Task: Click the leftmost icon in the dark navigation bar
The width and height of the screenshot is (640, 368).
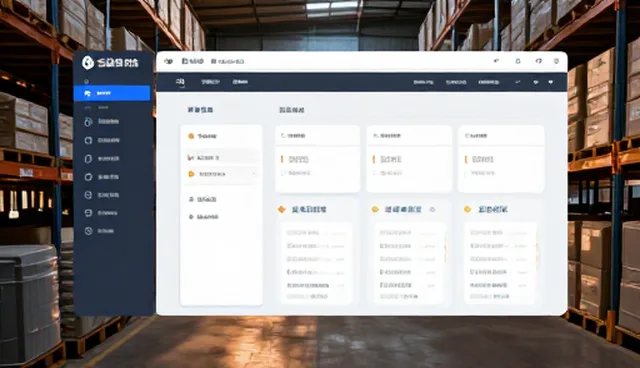Action: tap(180, 82)
